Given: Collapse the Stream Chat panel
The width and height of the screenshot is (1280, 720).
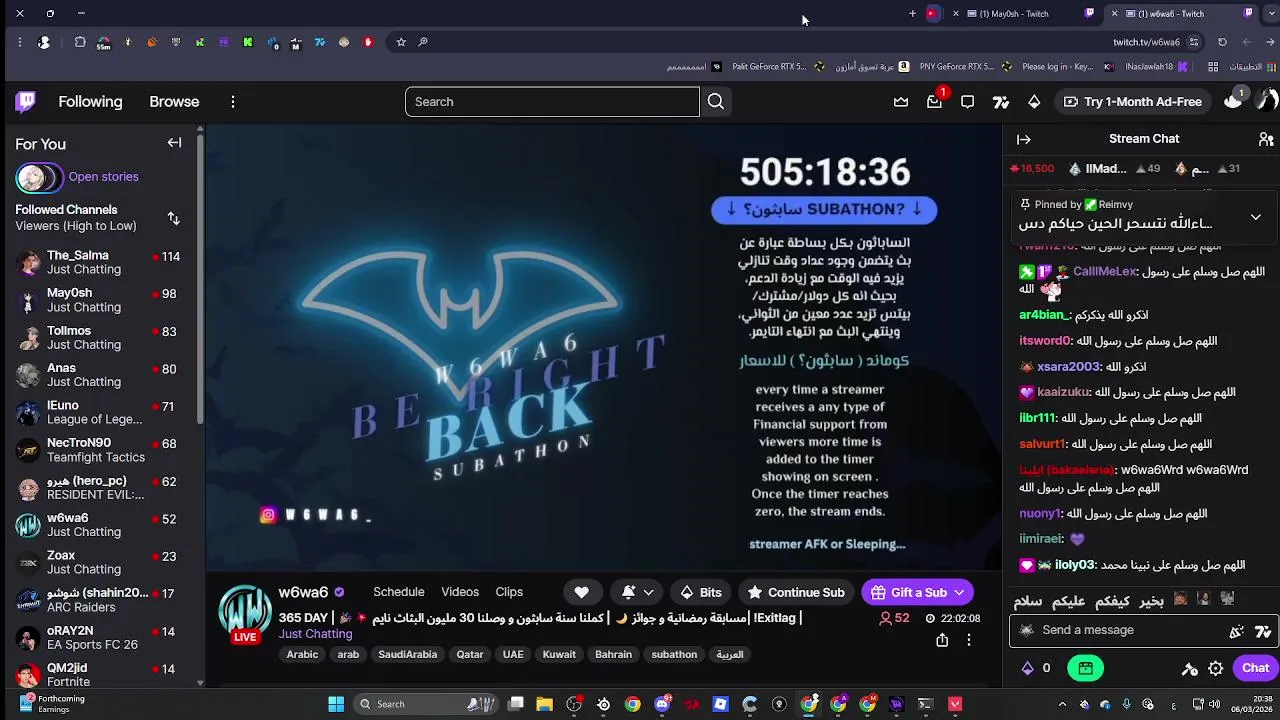Looking at the screenshot, I should [1024, 139].
